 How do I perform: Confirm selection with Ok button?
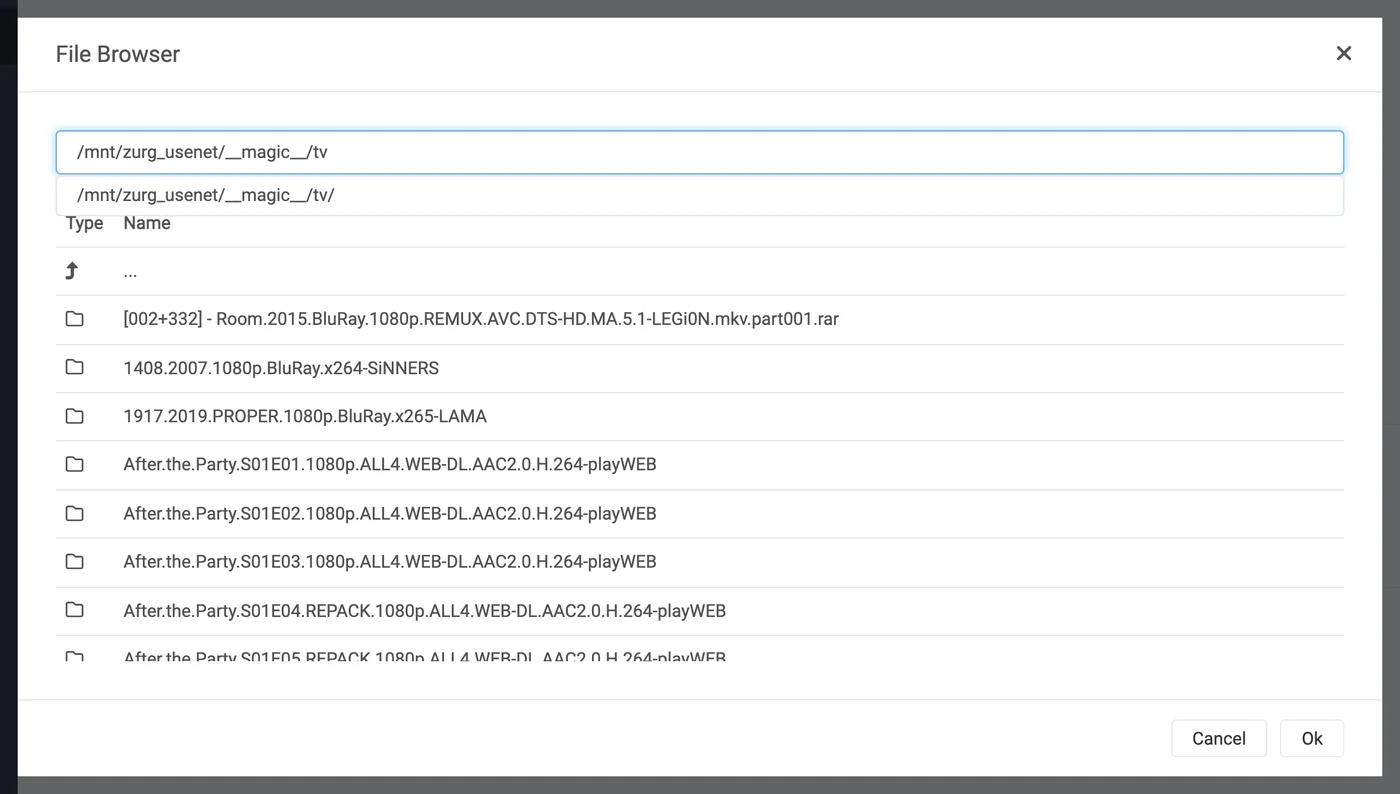click(x=1312, y=738)
